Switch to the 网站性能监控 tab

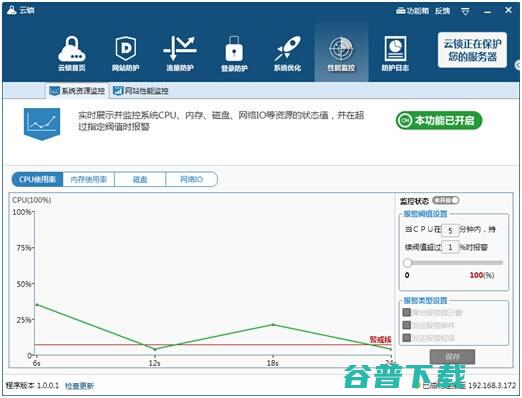pos(141,91)
